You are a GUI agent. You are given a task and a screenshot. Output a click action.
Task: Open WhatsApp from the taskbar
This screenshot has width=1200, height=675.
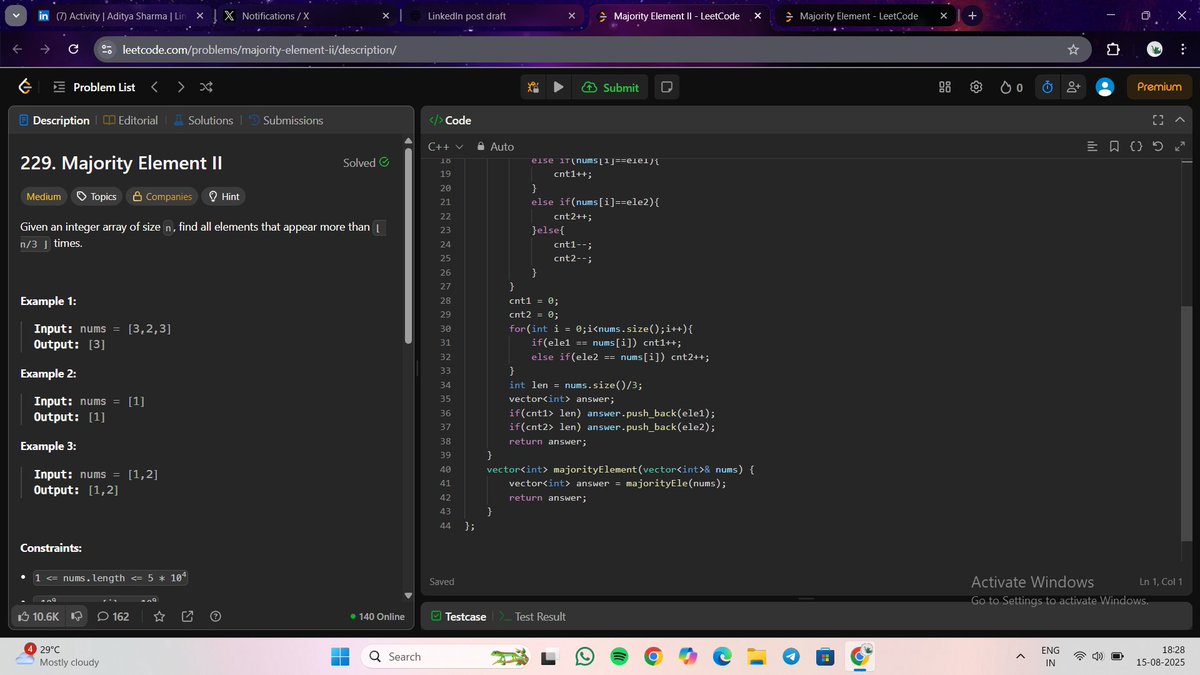(x=585, y=656)
